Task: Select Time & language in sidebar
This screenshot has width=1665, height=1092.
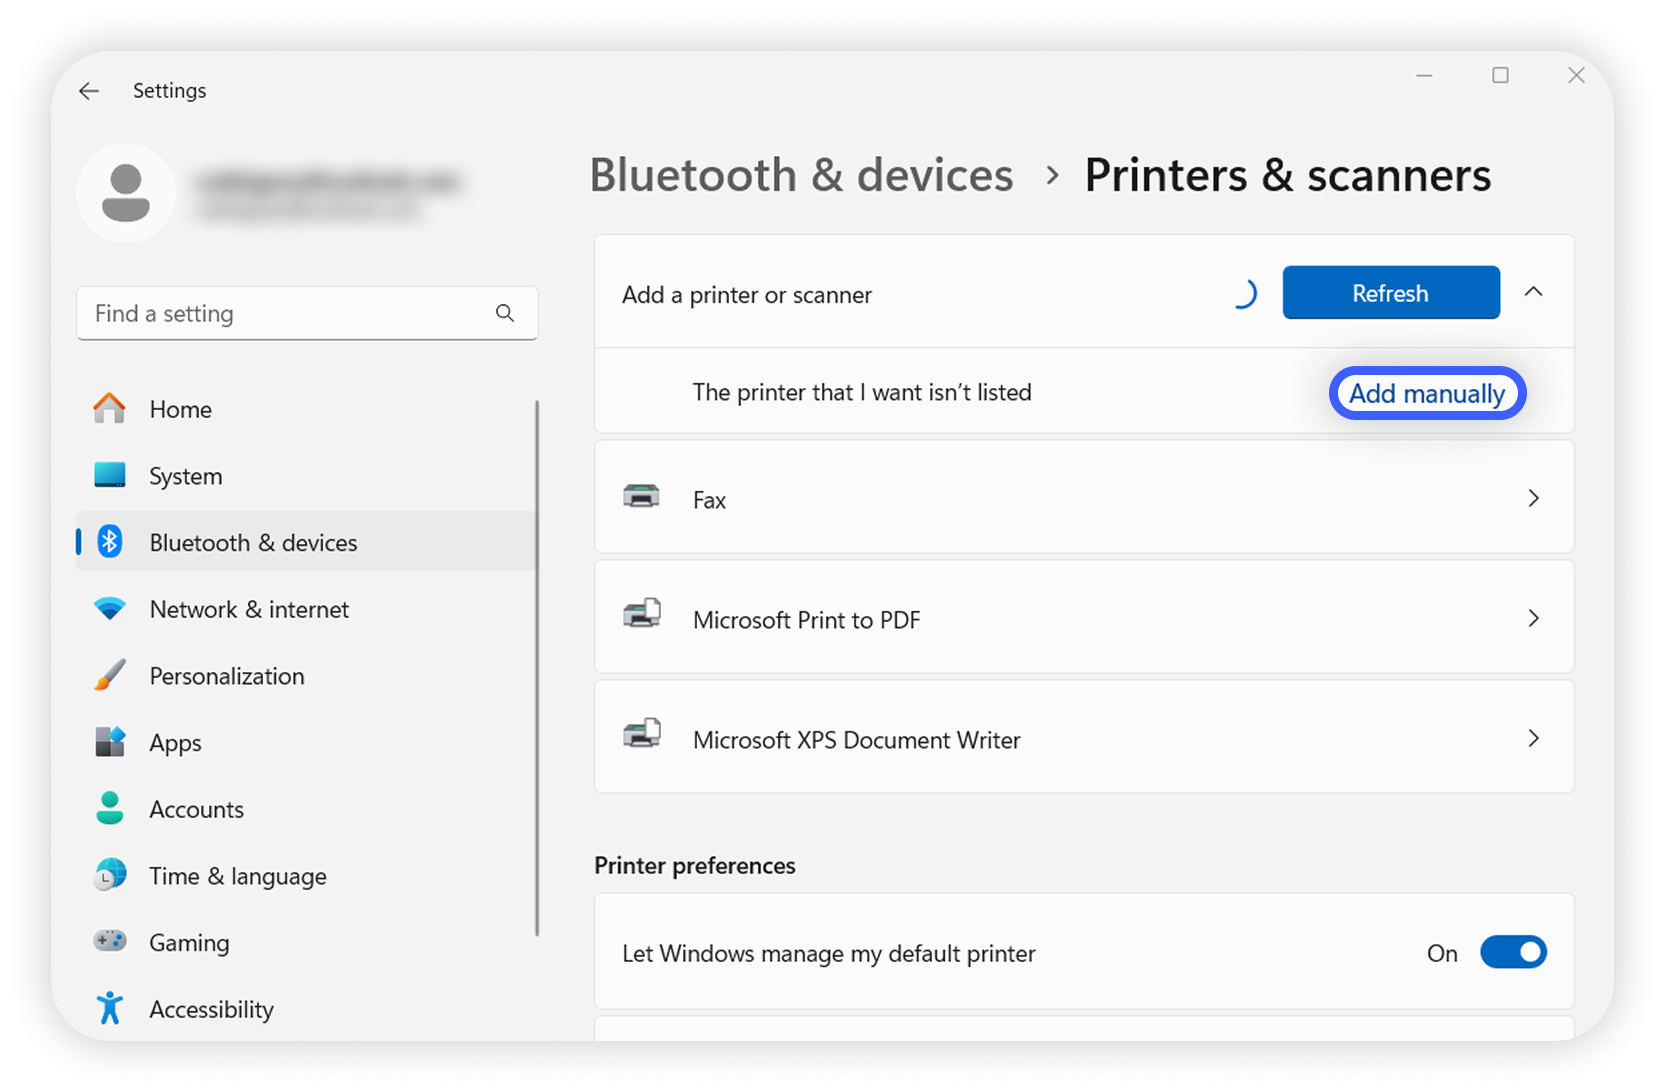Action: pos(110,875)
